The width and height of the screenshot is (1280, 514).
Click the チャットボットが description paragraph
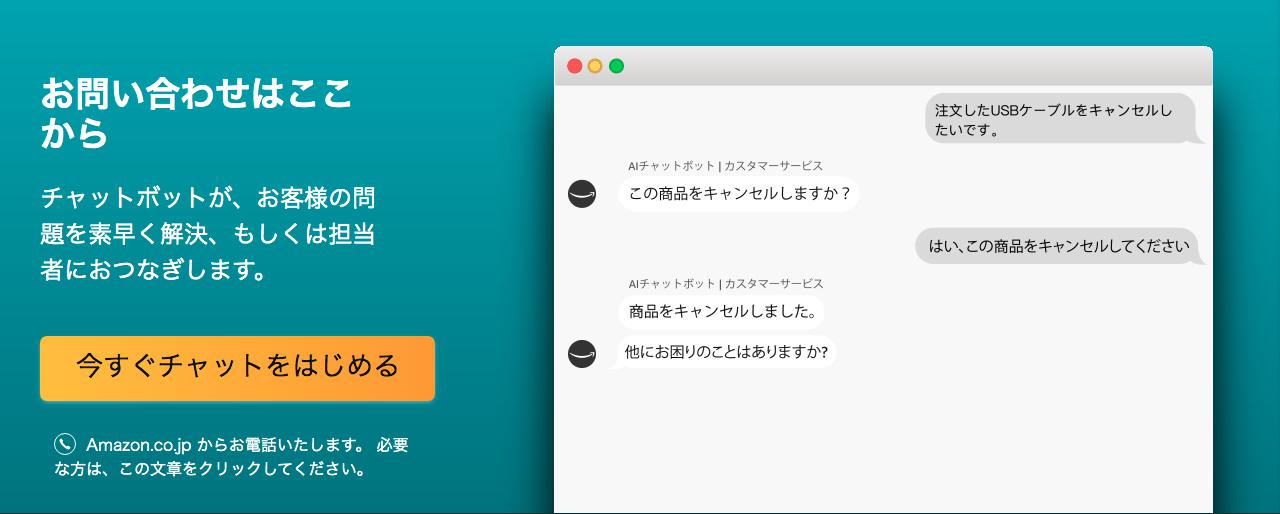pos(209,233)
